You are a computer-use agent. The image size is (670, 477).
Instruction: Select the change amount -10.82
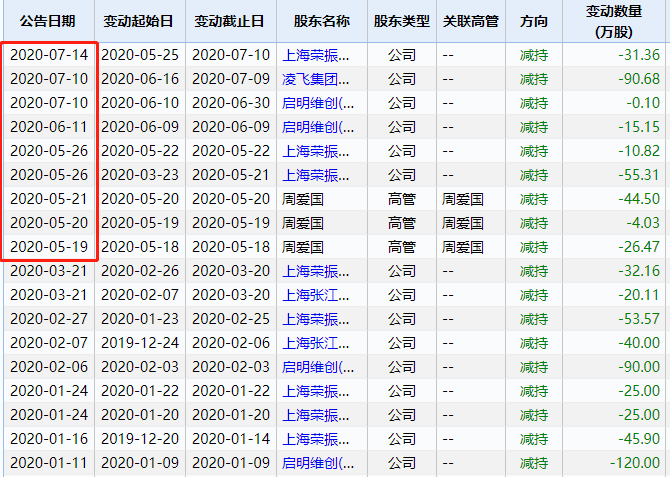coord(639,150)
